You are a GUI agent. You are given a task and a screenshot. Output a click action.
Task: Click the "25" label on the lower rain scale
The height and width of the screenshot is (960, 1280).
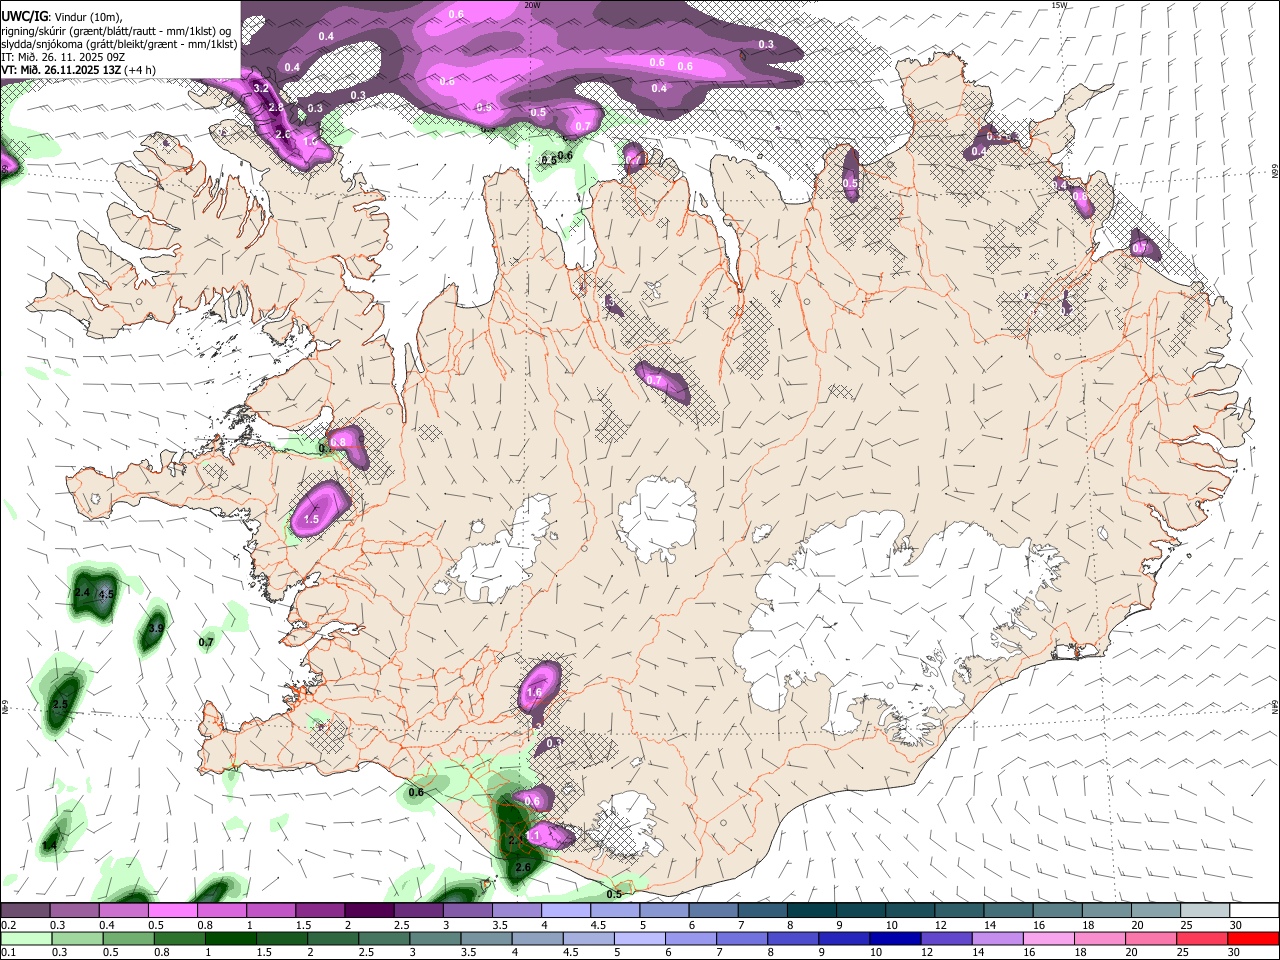click(1182, 953)
